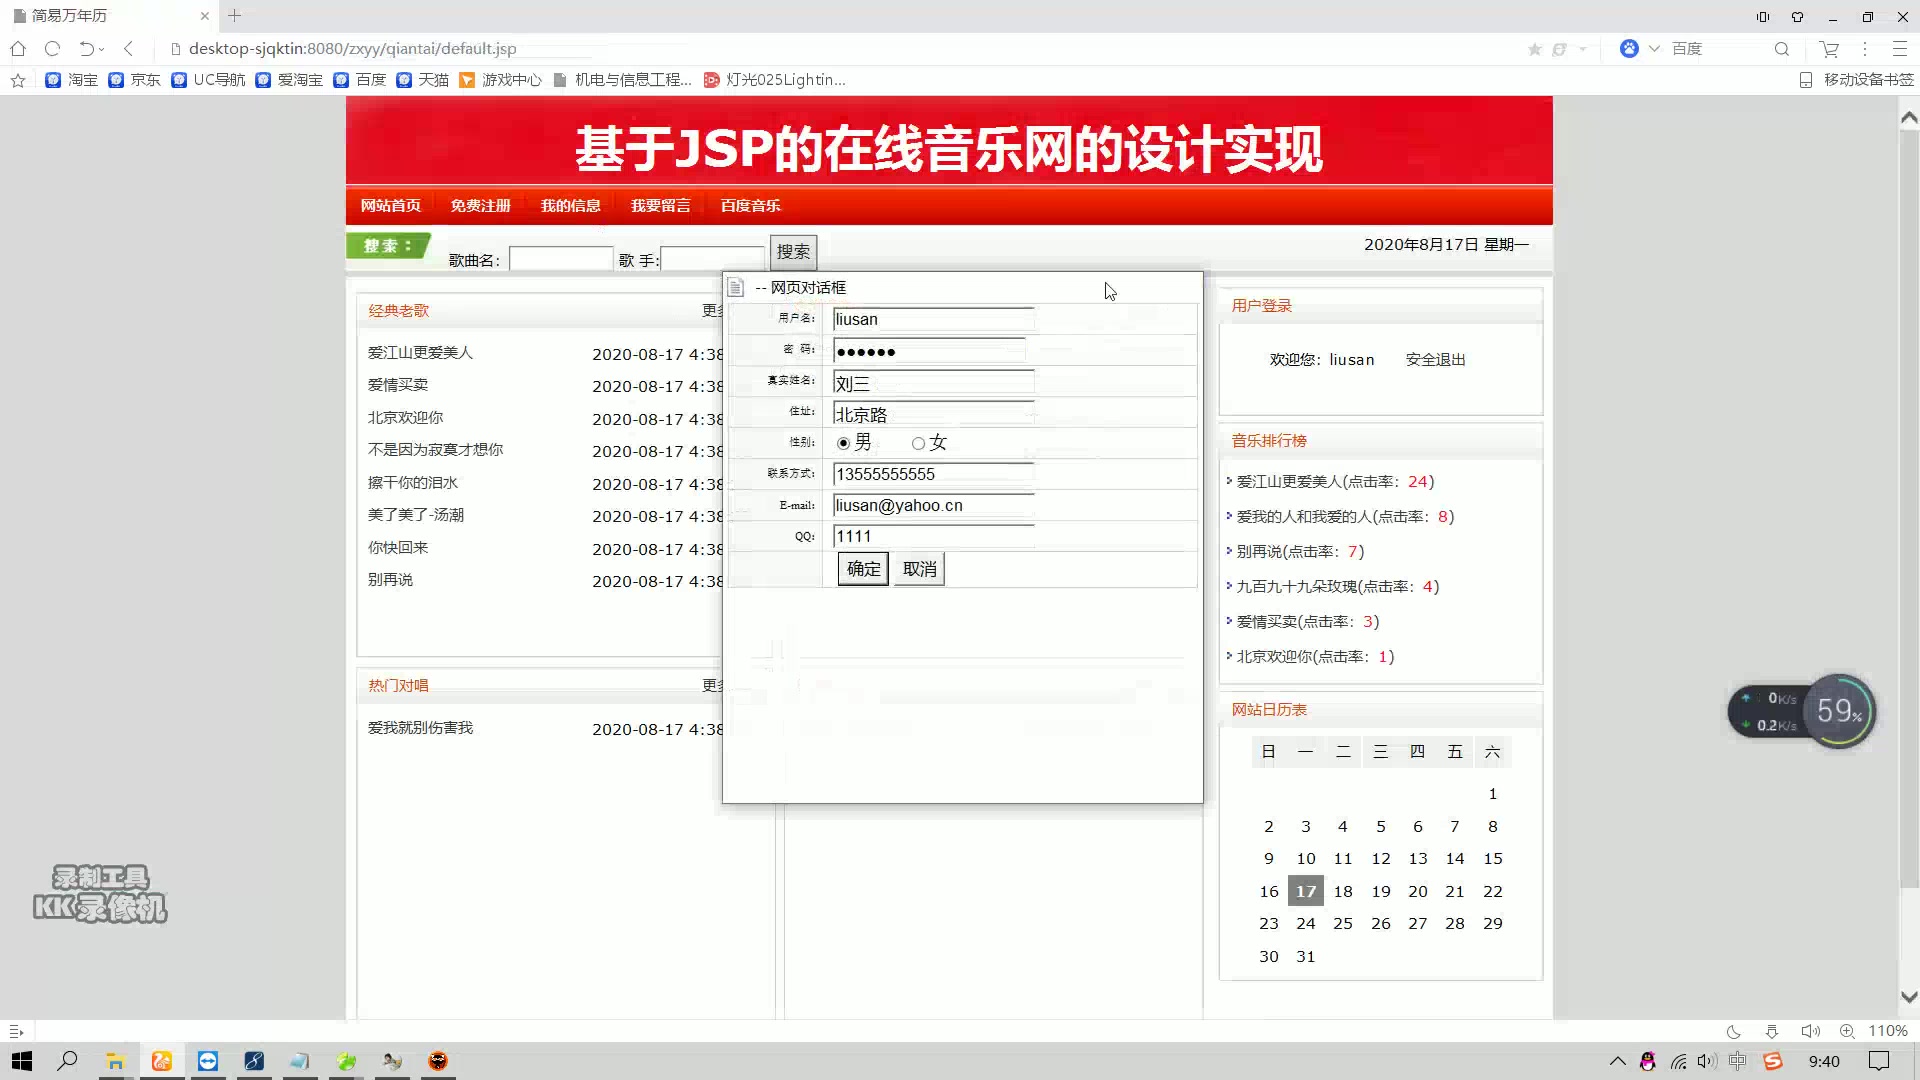Click the E-mail field in dialog
1920x1080 pixels.
(x=933, y=505)
